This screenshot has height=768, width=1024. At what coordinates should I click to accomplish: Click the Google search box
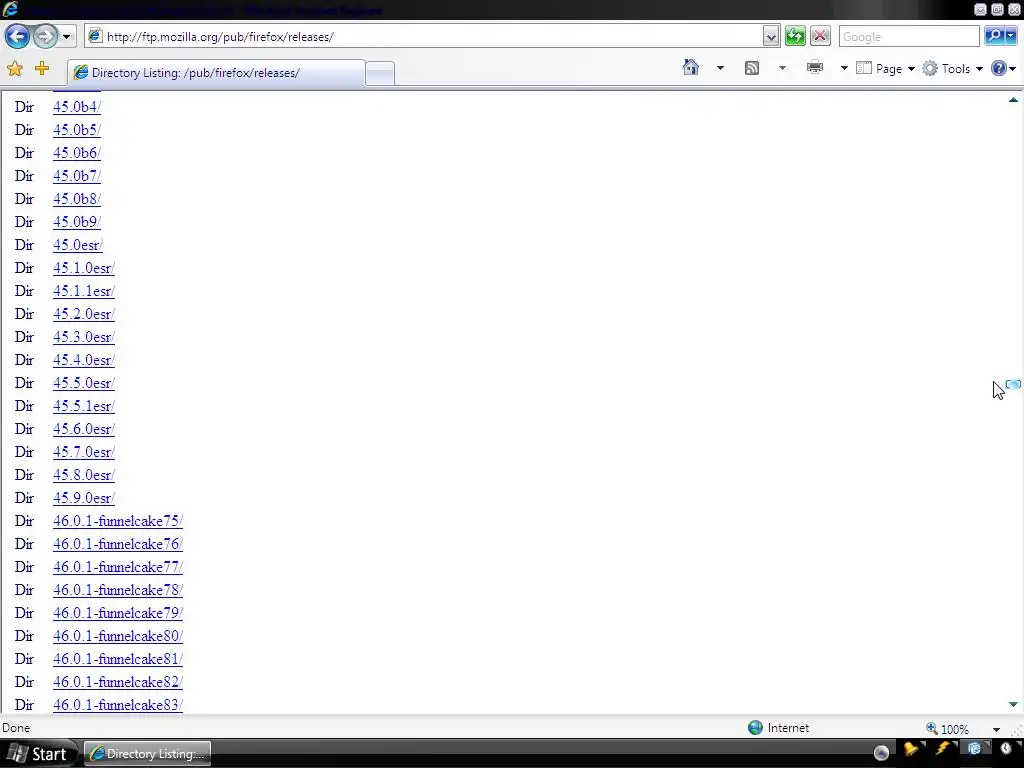(x=909, y=37)
